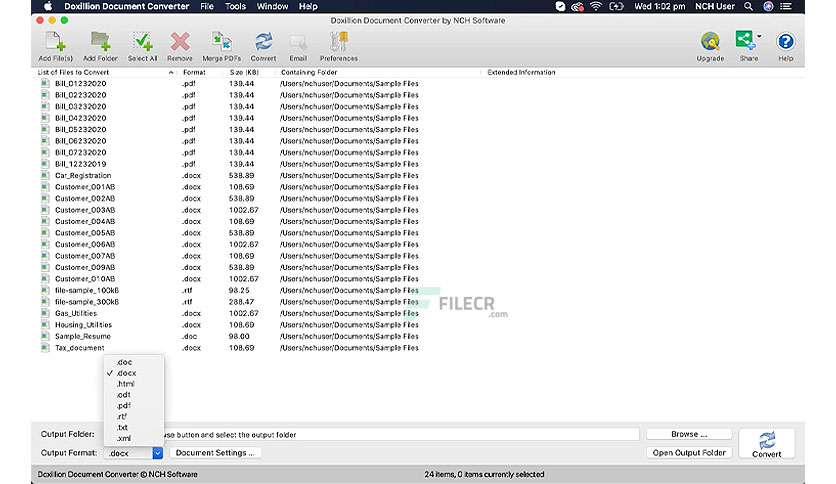836x484 pixels.
Task: Open the File menu
Action: pos(207,6)
